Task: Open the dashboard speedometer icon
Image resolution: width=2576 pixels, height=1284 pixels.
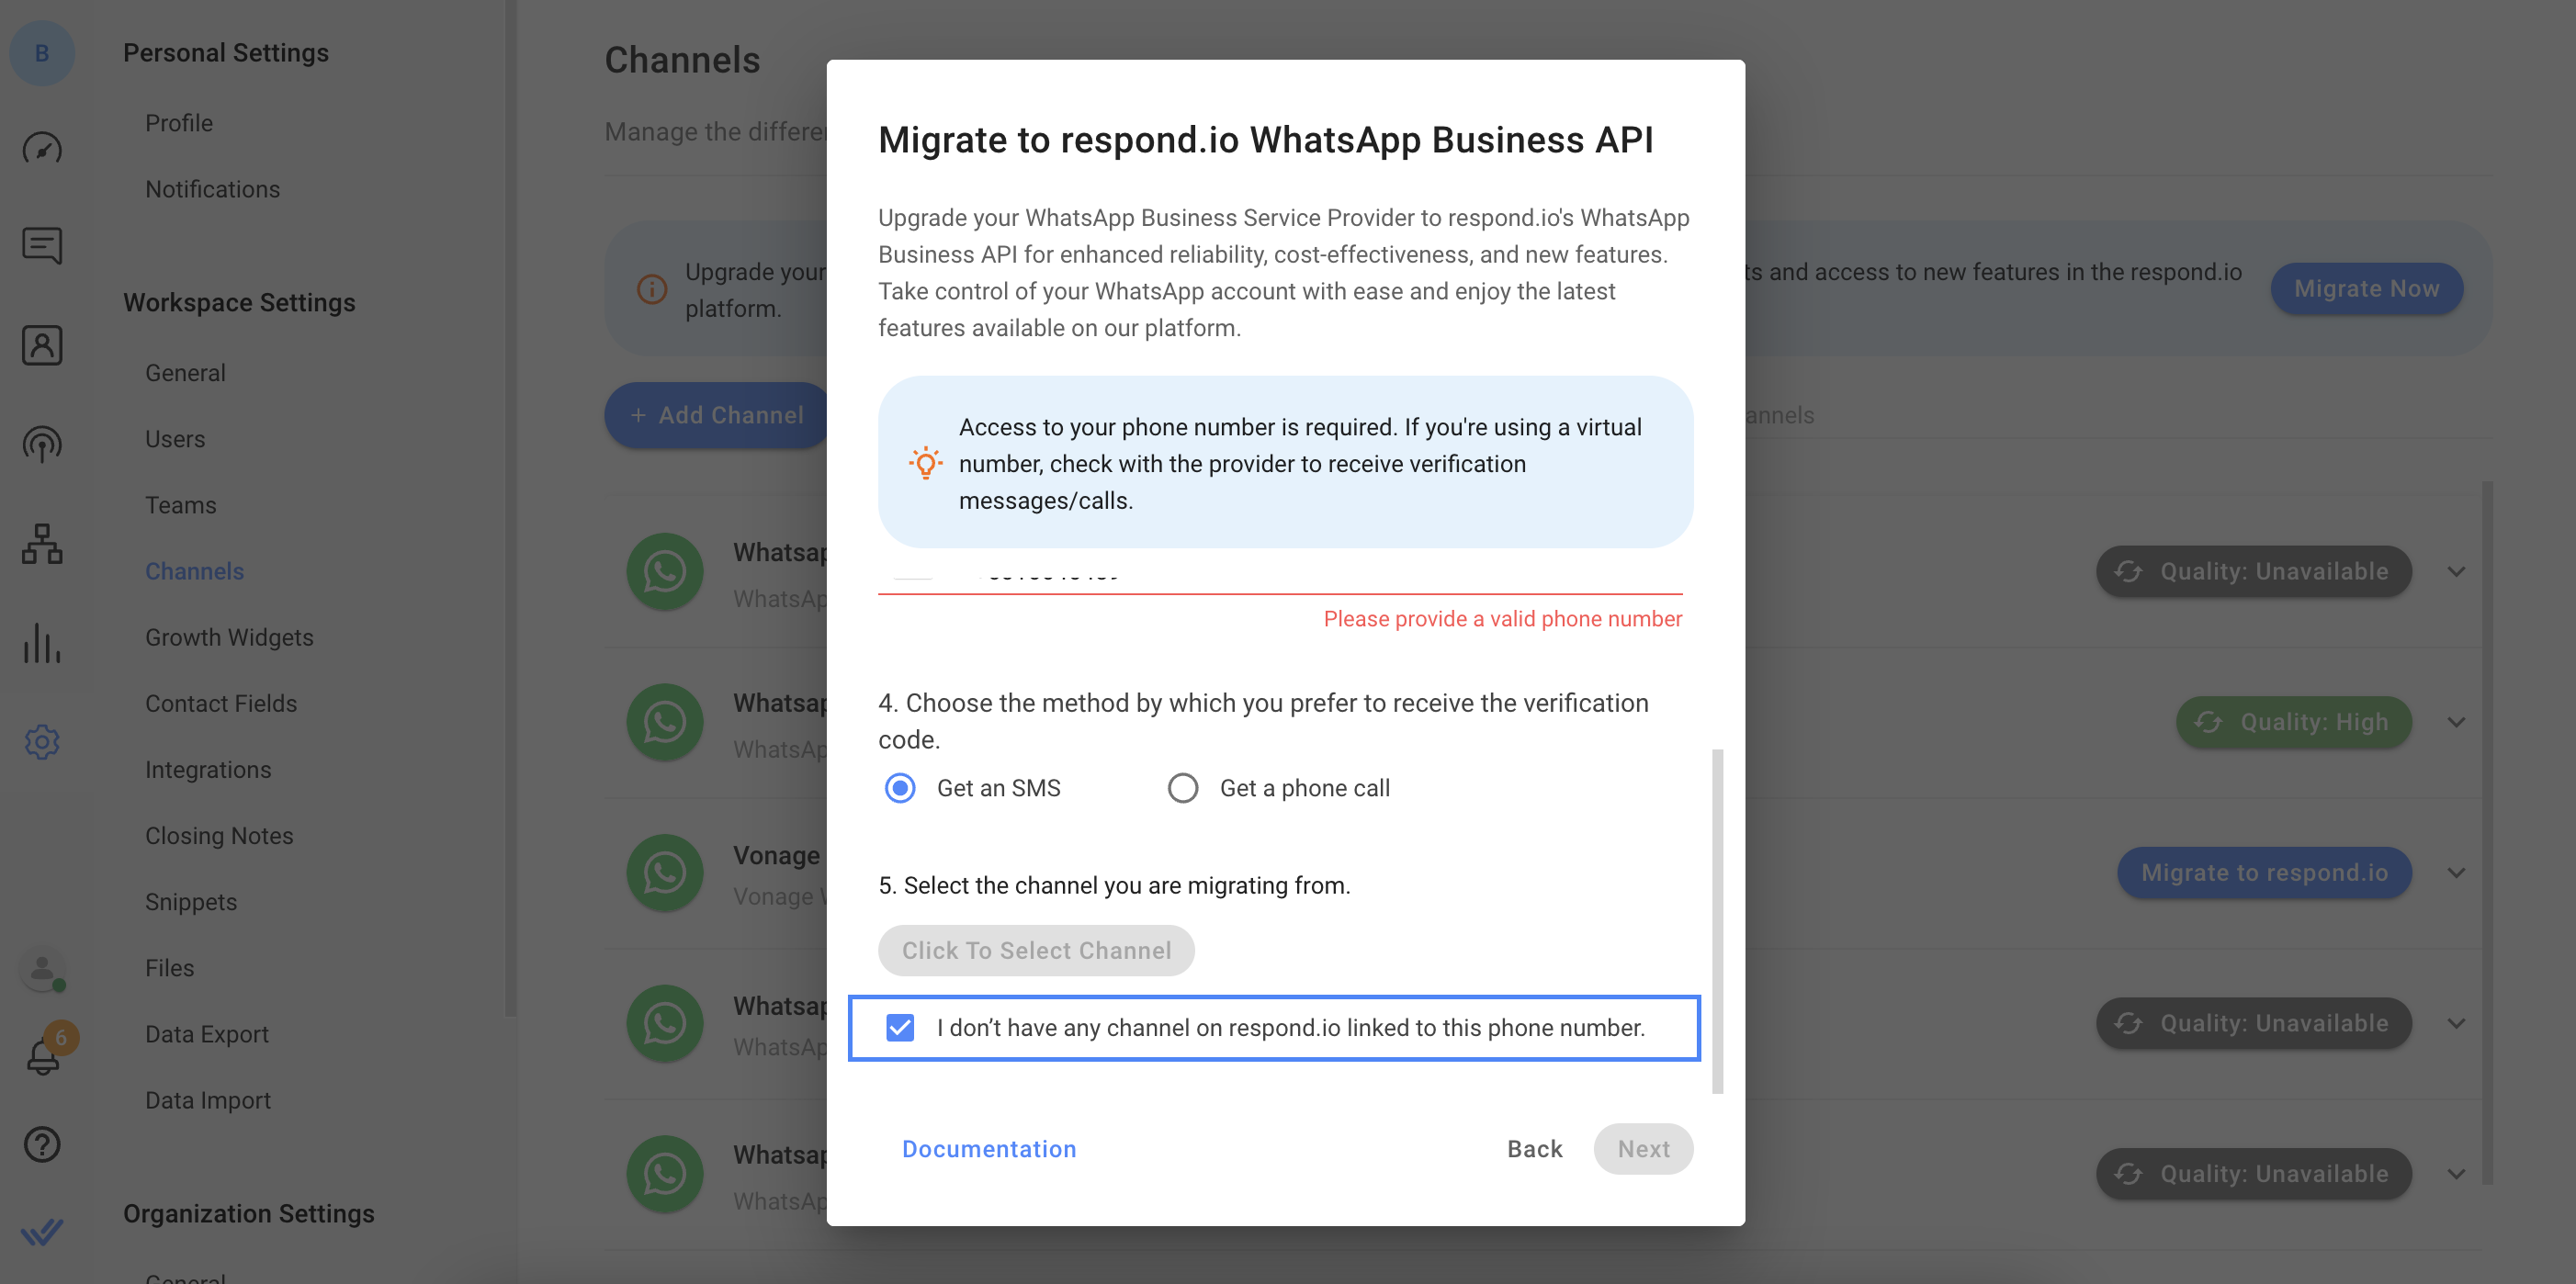Action: [x=42, y=148]
